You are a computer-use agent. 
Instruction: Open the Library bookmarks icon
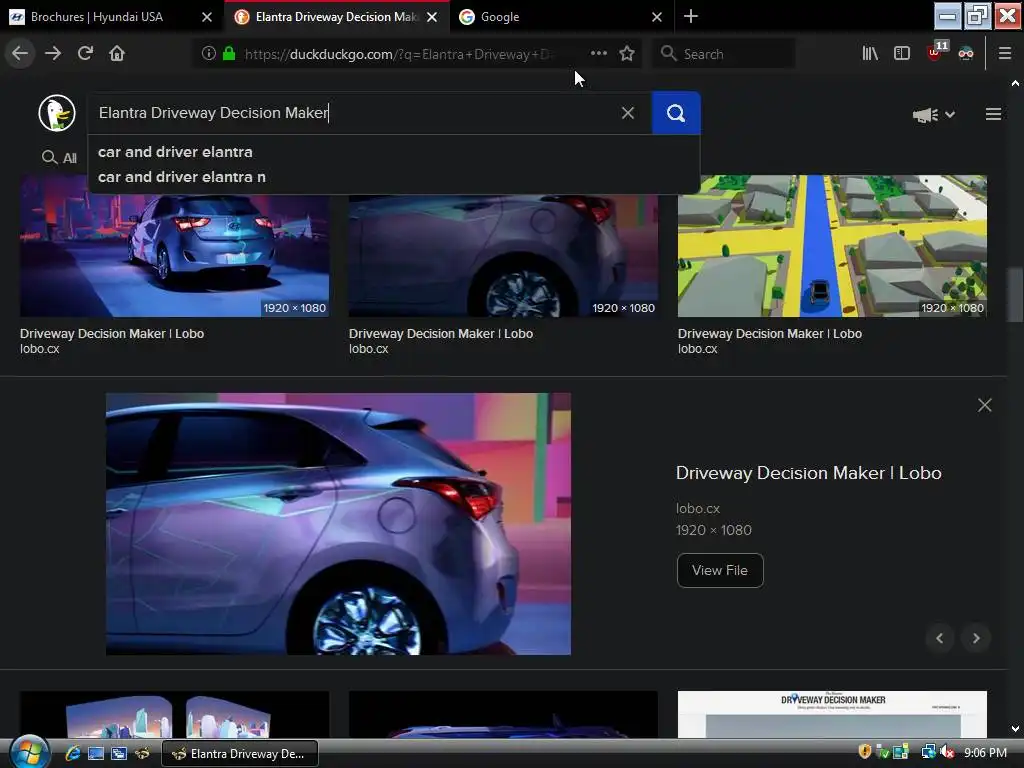pos(870,54)
